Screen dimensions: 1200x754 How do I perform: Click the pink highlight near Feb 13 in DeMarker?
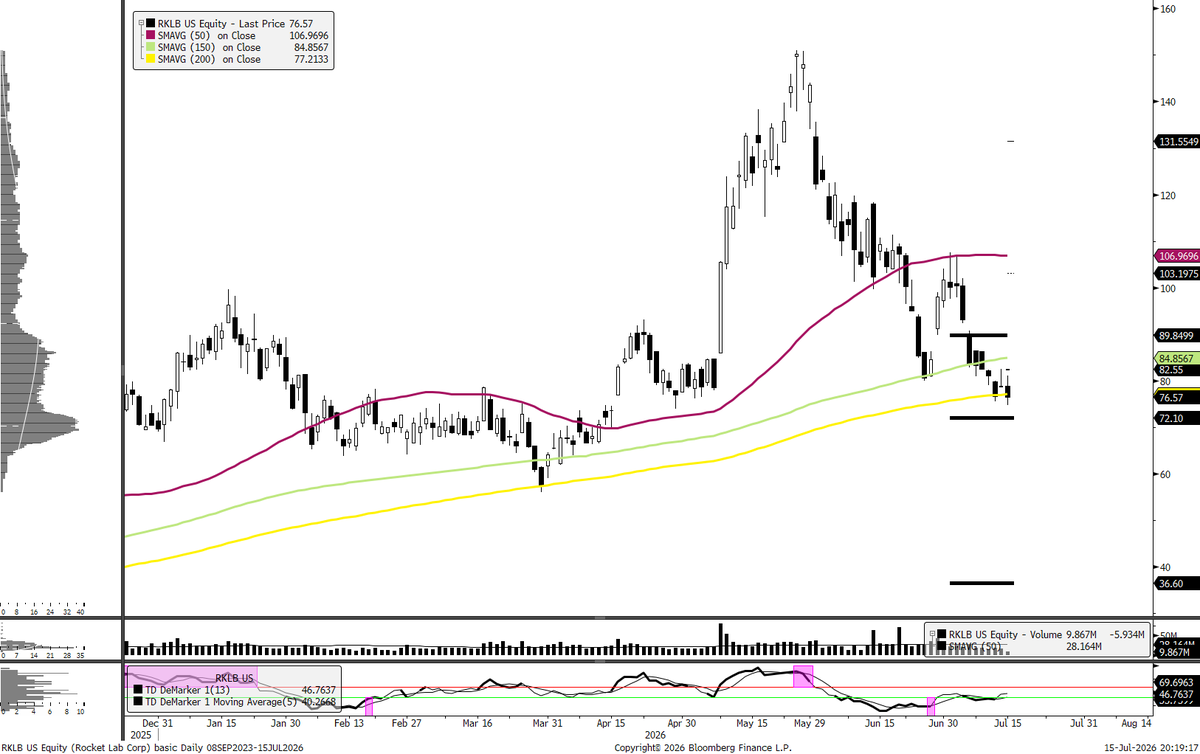coord(369,707)
